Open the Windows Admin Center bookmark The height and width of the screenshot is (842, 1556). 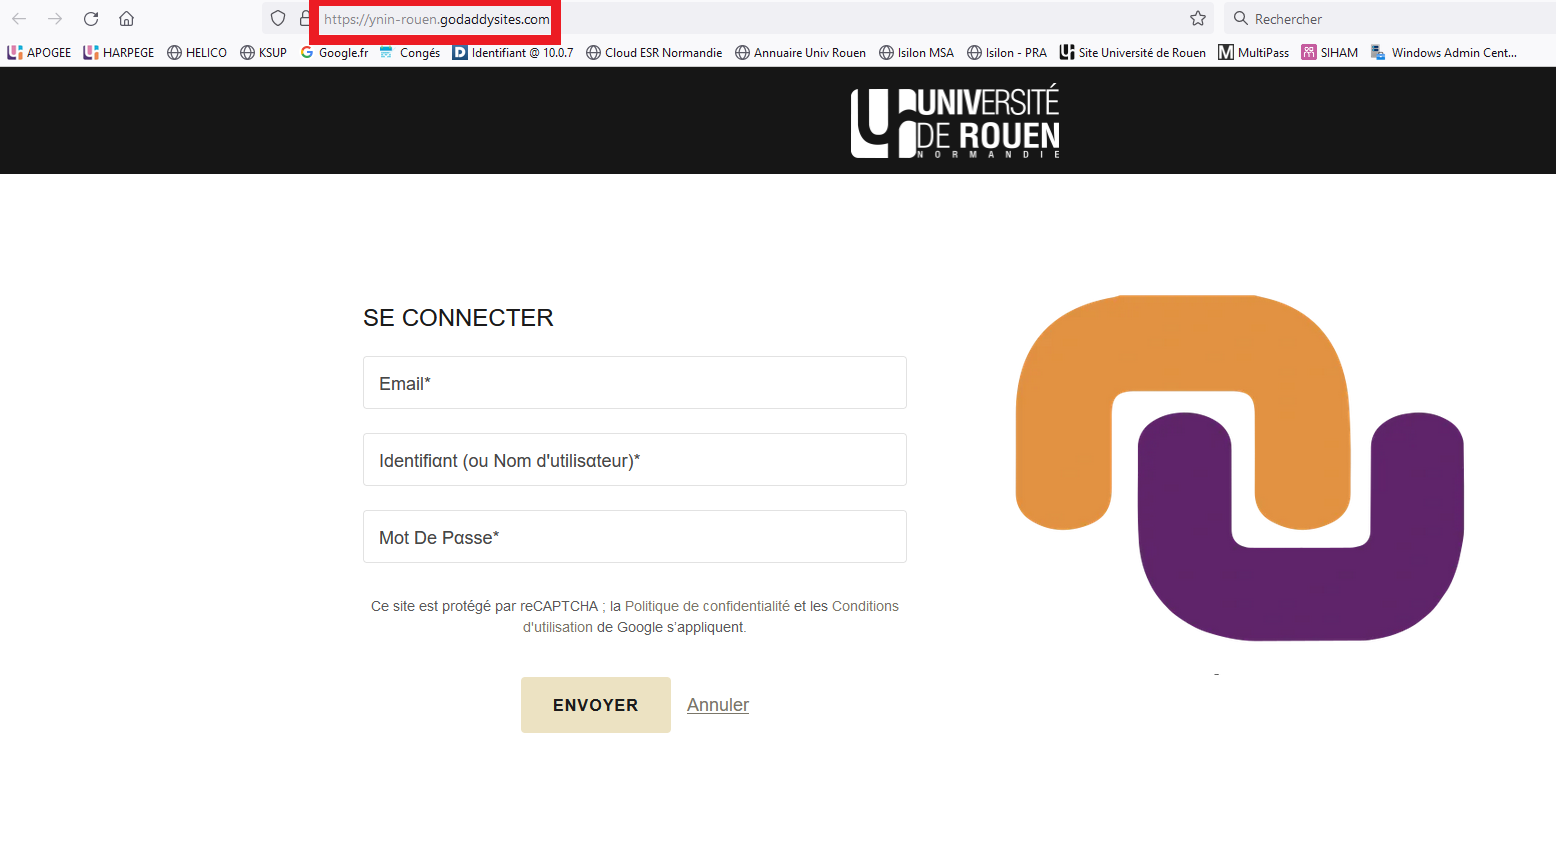point(1445,53)
